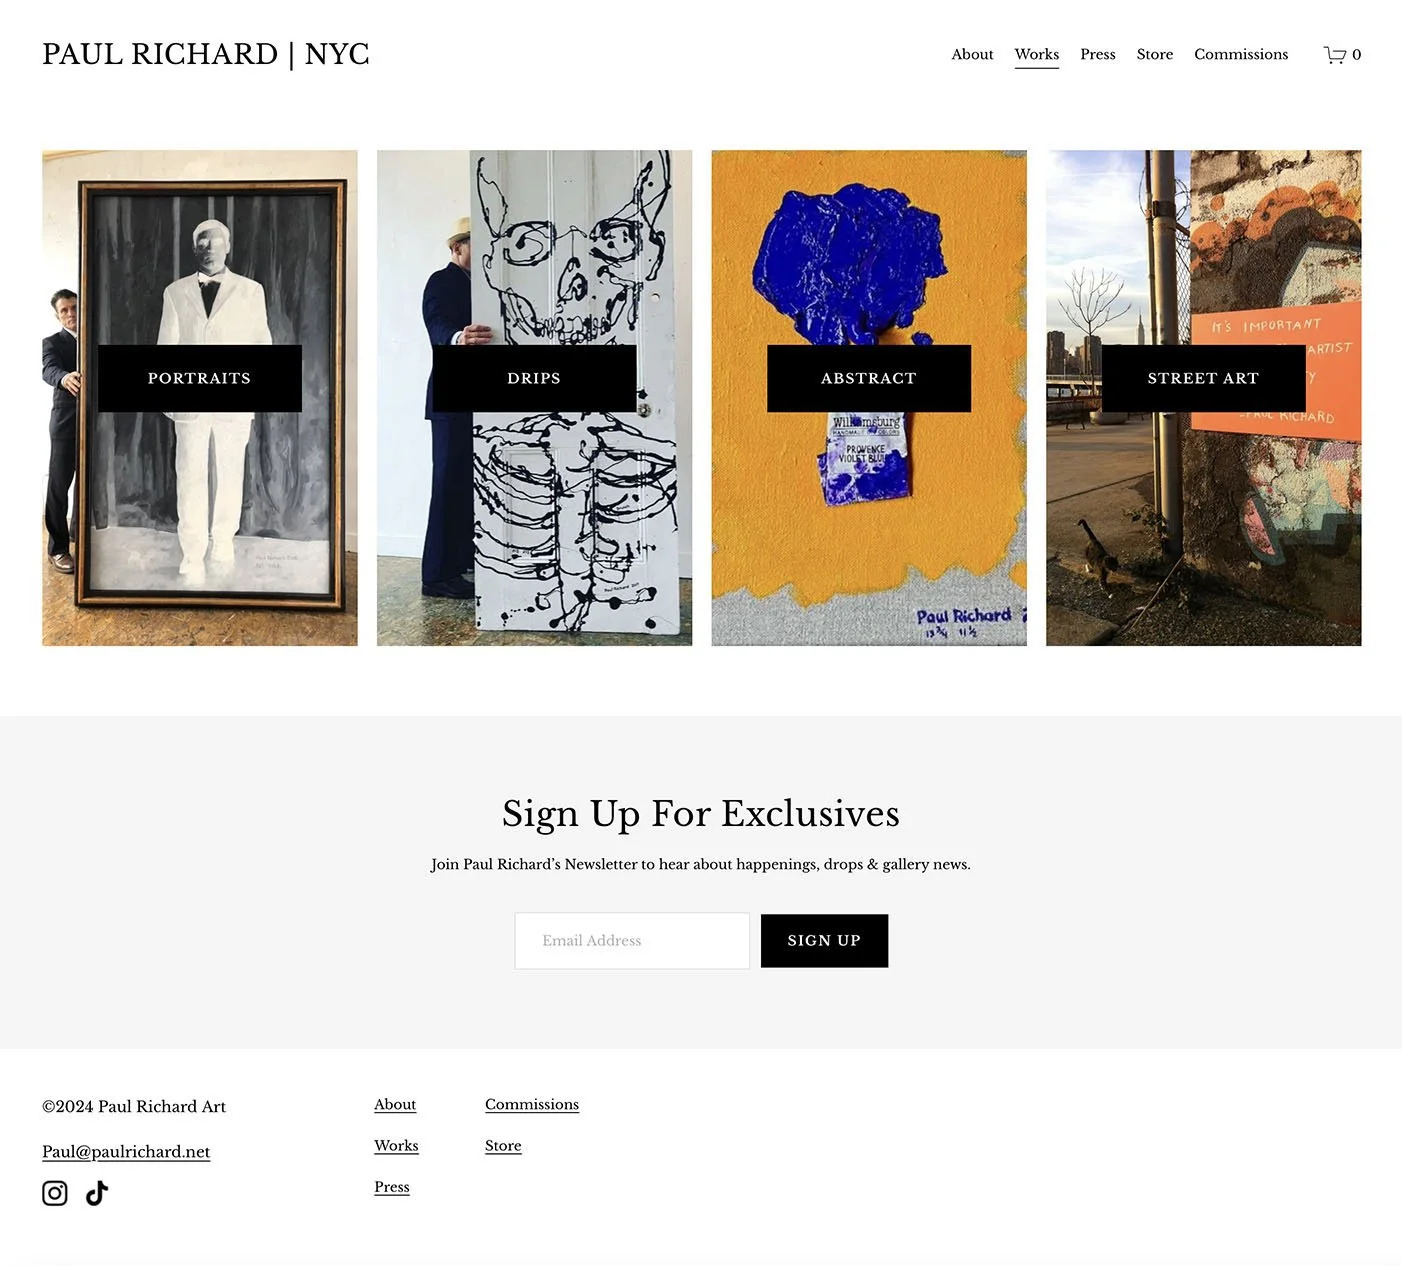Click the SIGN UP button
This screenshot has height=1266, width=1402.
click(824, 940)
